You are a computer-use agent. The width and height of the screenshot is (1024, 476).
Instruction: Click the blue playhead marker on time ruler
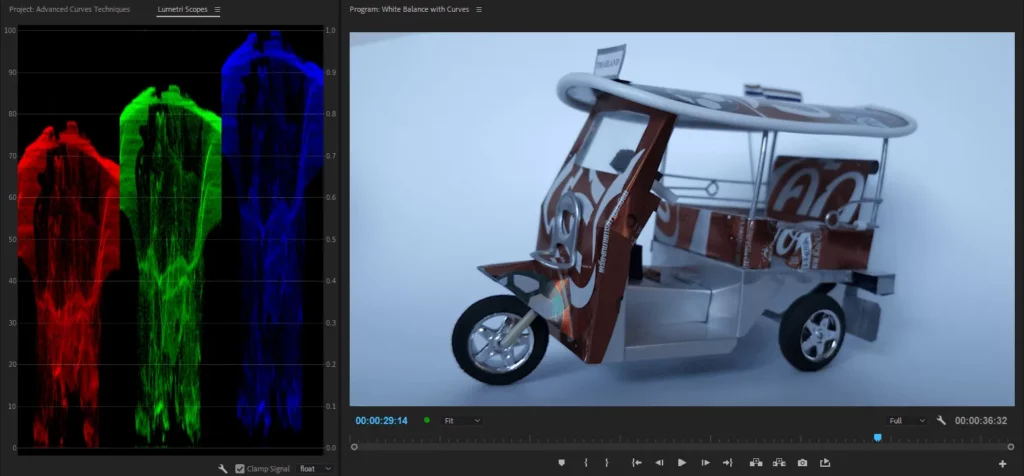[878, 437]
